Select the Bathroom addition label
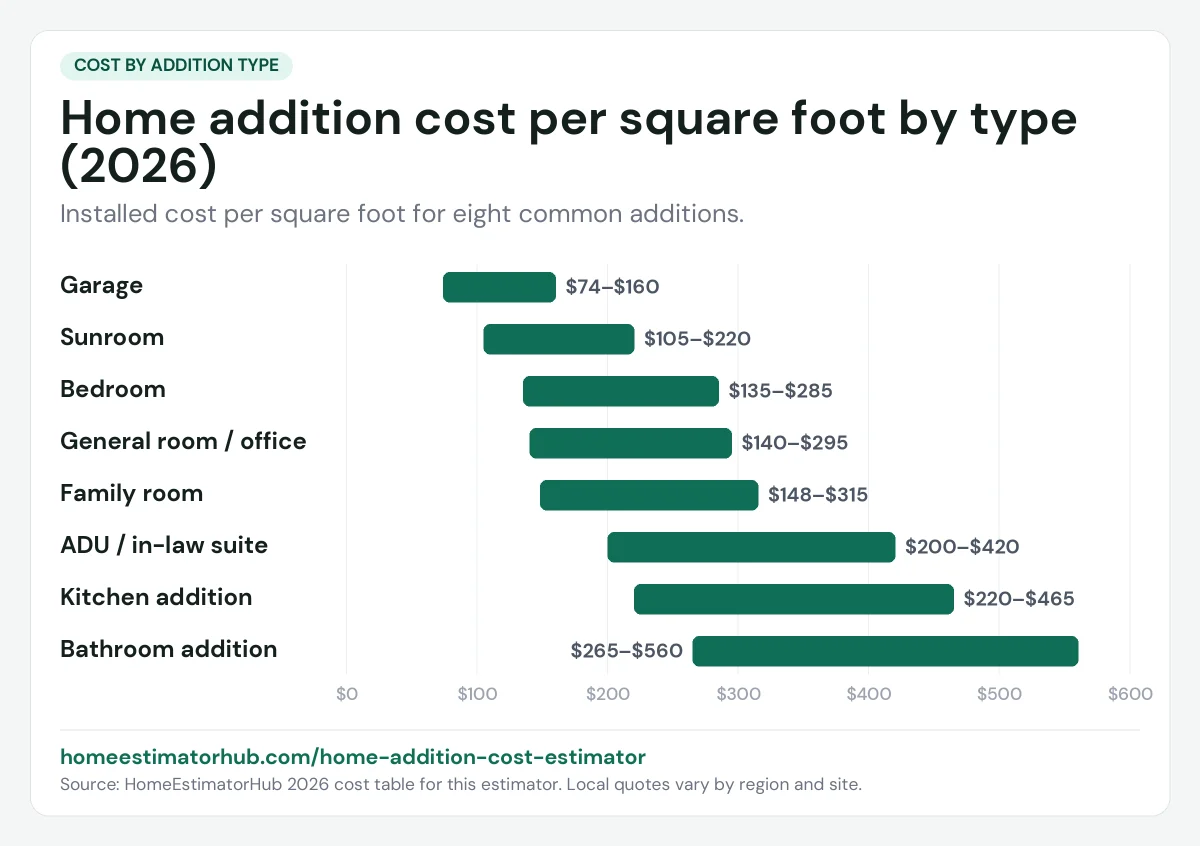The width and height of the screenshot is (1200, 846). pos(168,650)
